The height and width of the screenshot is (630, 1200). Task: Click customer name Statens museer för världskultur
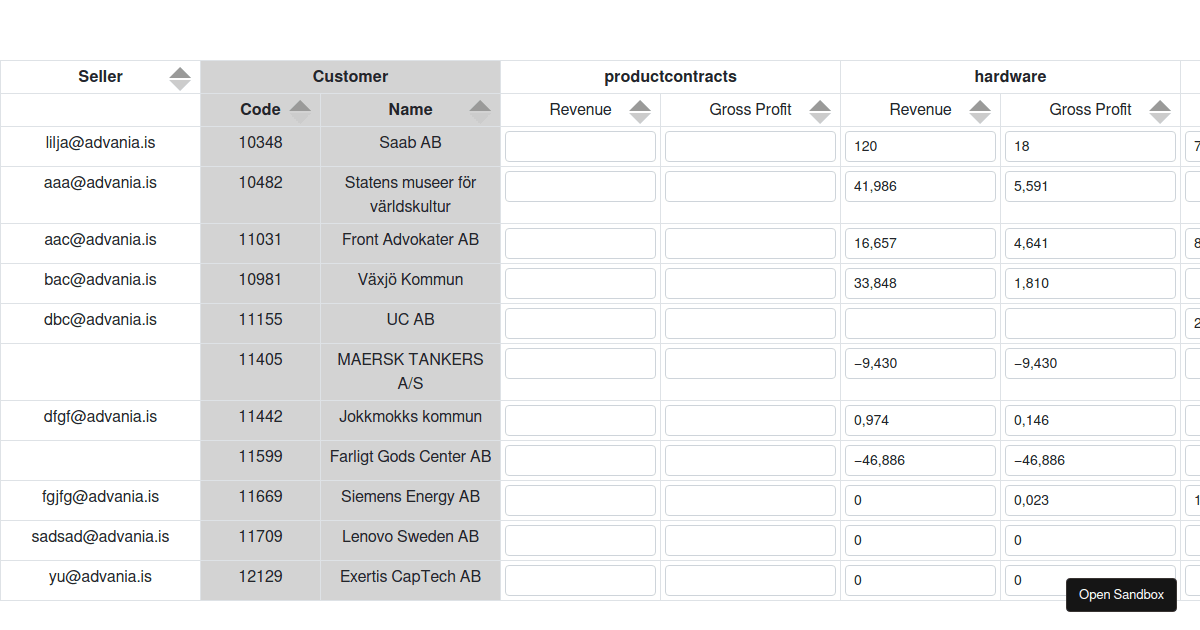coord(410,195)
